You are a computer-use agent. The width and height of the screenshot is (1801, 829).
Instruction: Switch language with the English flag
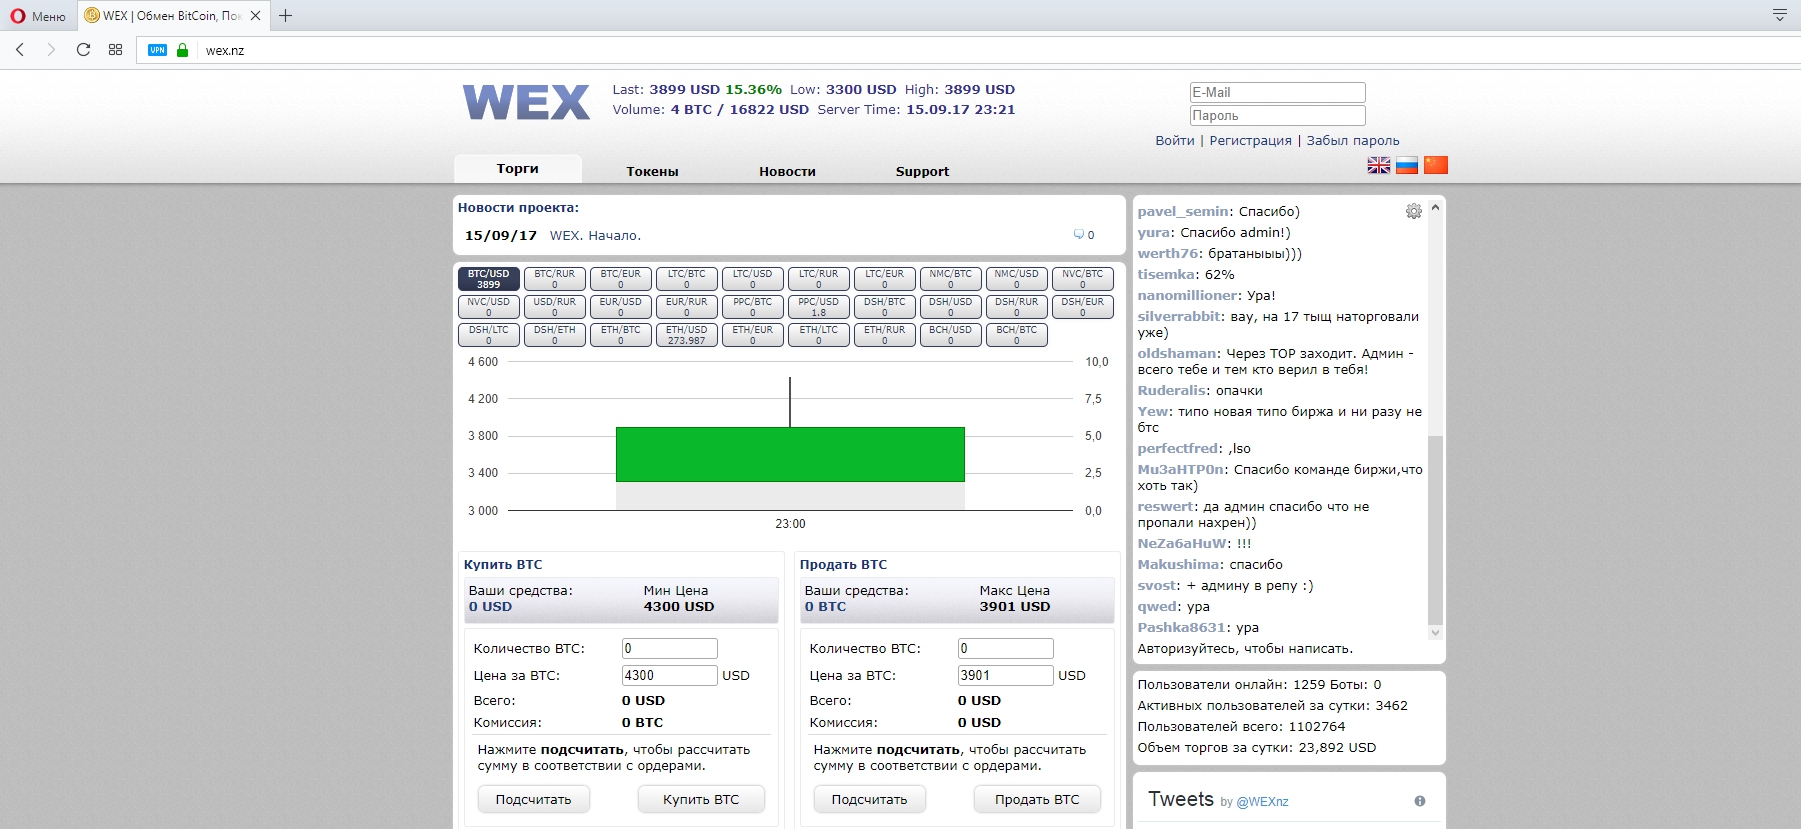point(1379,165)
